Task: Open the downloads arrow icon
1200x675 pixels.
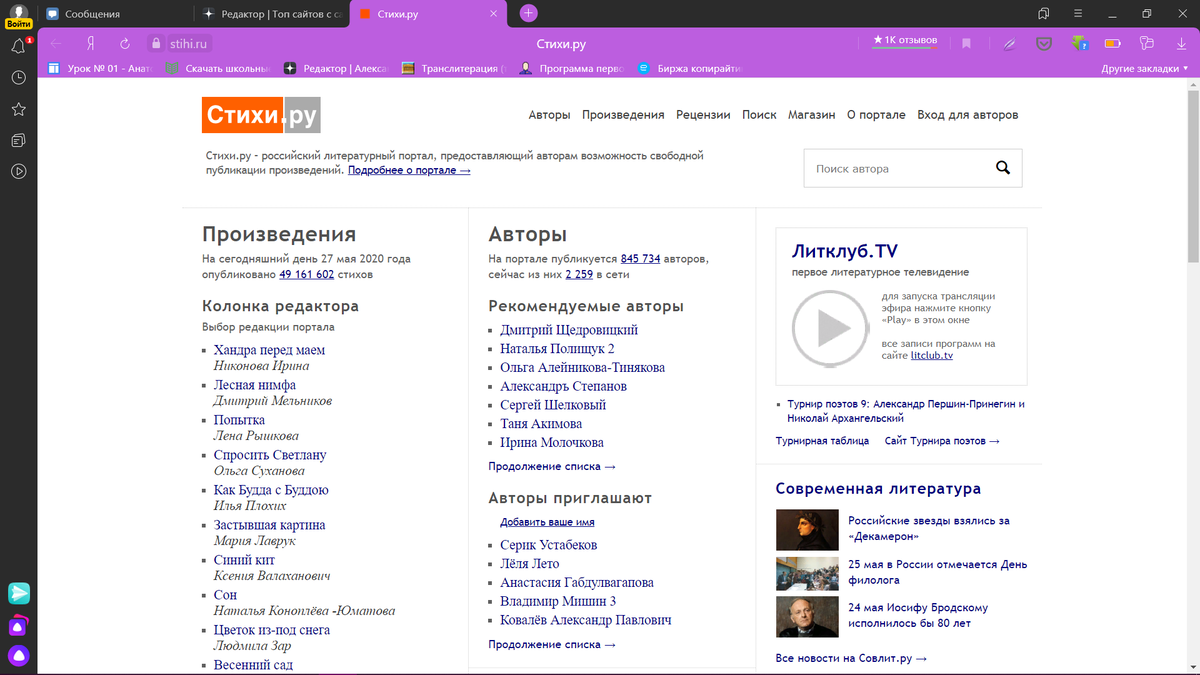Action: click(x=1181, y=43)
